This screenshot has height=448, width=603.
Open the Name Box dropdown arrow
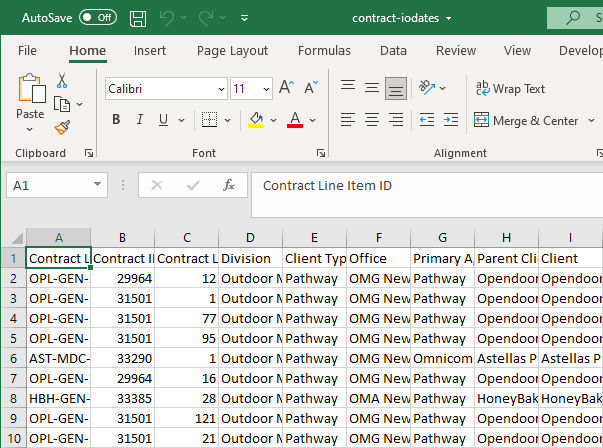[98, 185]
